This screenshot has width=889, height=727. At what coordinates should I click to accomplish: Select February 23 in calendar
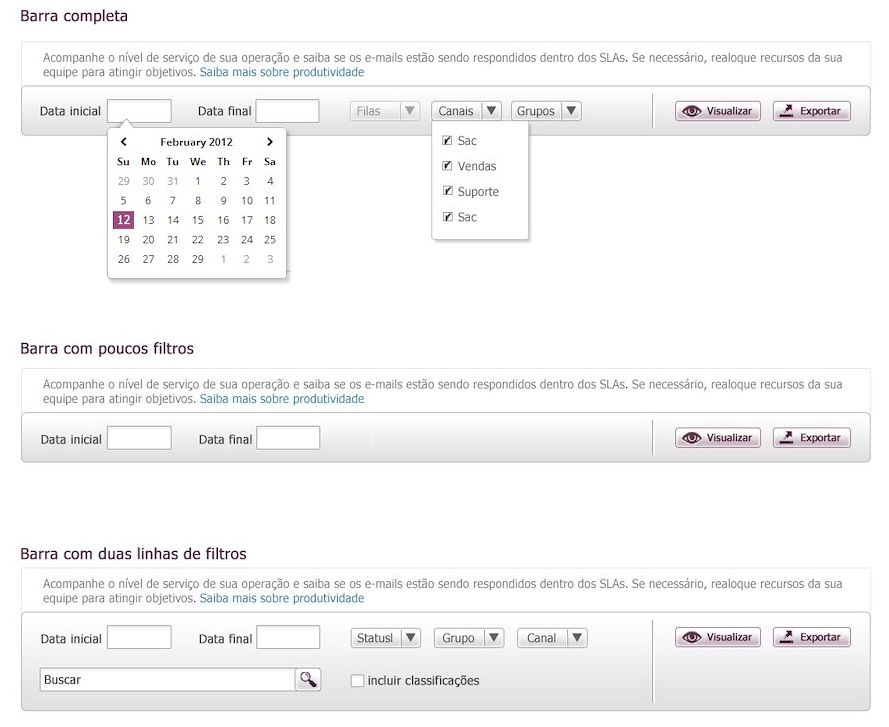click(223, 240)
